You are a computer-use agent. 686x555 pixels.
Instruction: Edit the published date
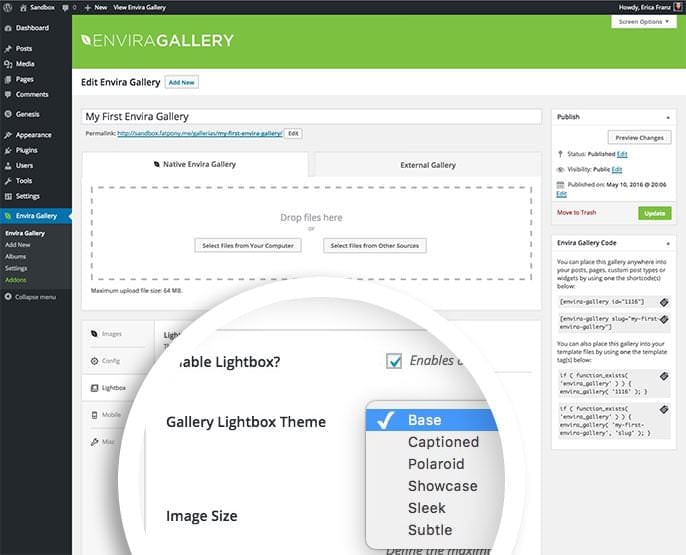561,194
